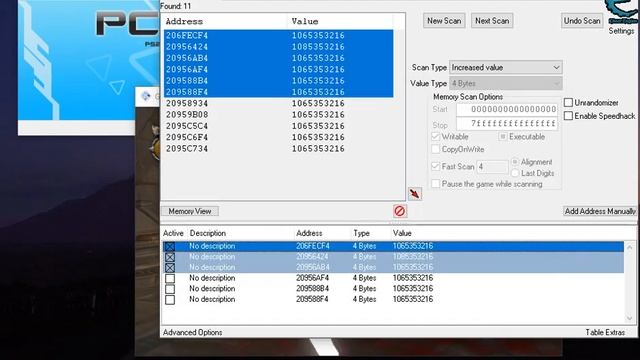Freeze address 209588B4 active checkbox
Image resolution: width=640 pixels, height=360 pixels.
coord(170,289)
